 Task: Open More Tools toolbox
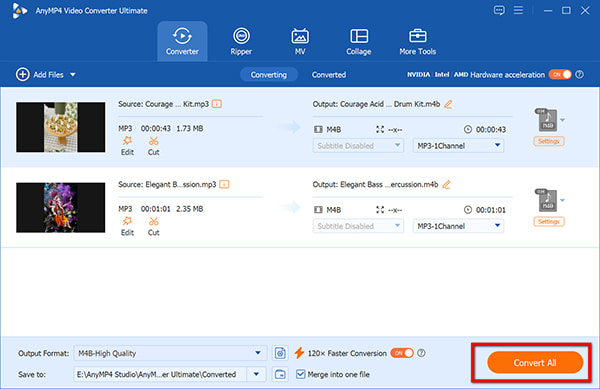point(417,41)
